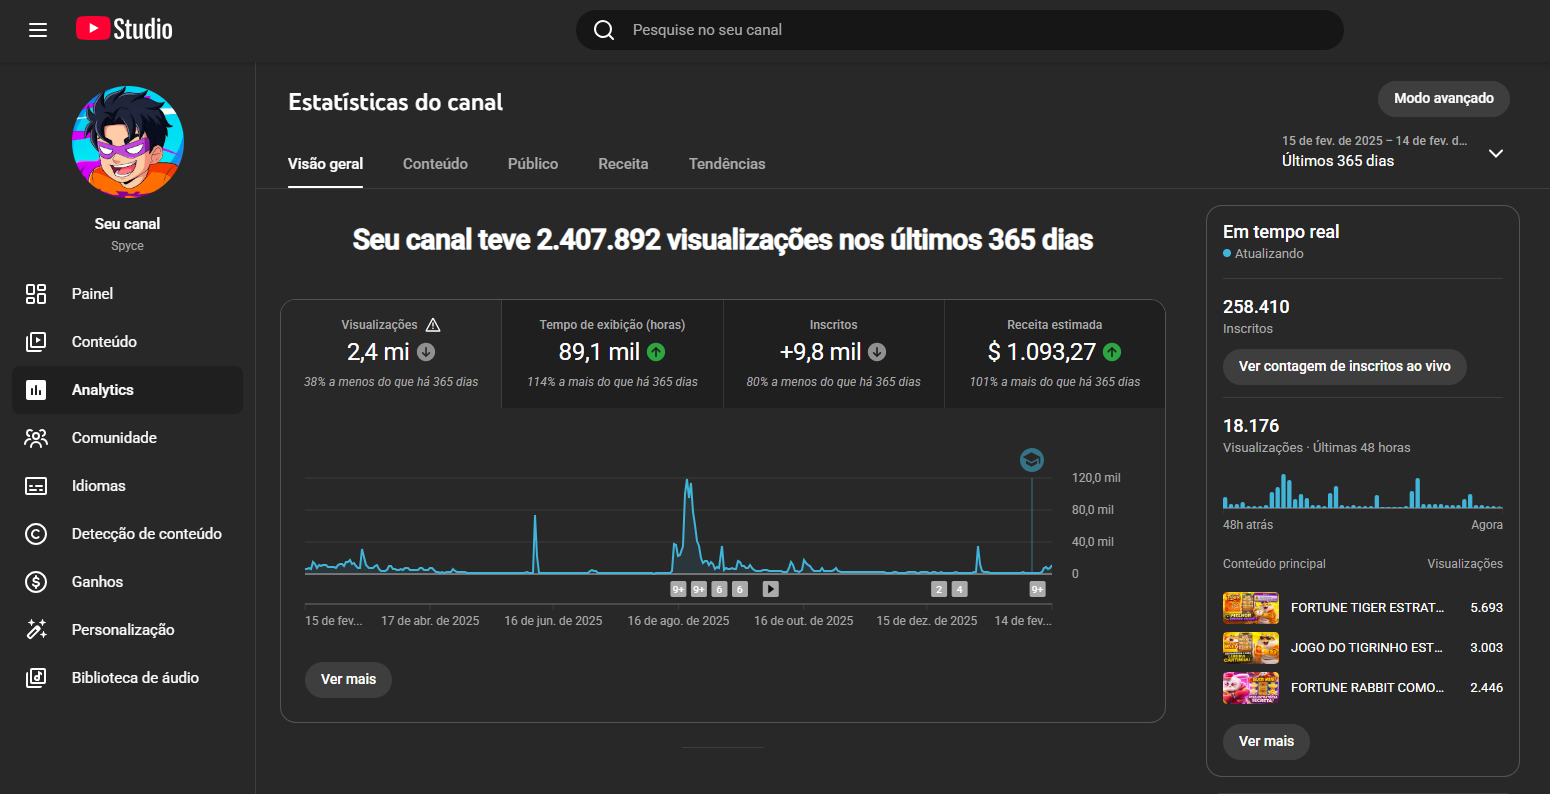
Task: Click the "Últimos 365 dias" range text
Action: 1338,161
